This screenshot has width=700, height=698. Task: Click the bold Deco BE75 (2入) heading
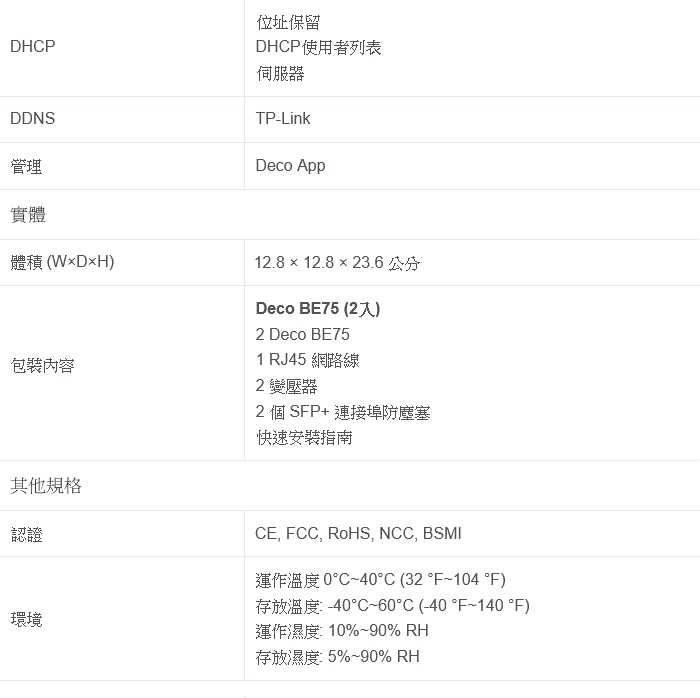point(318,308)
